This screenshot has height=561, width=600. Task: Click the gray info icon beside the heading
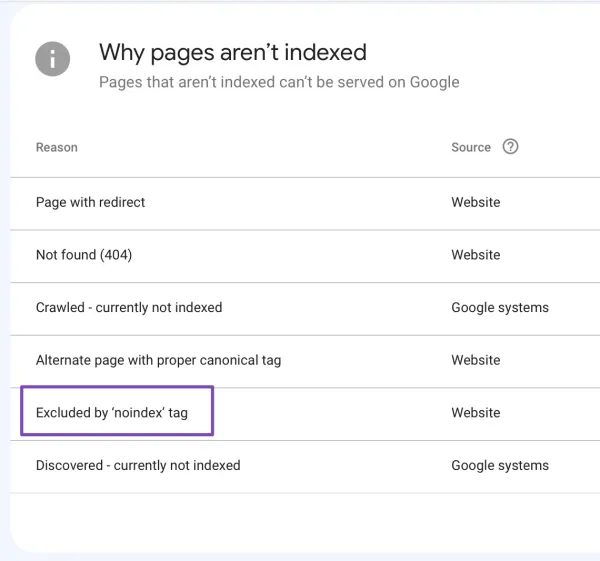(x=53, y=59)
